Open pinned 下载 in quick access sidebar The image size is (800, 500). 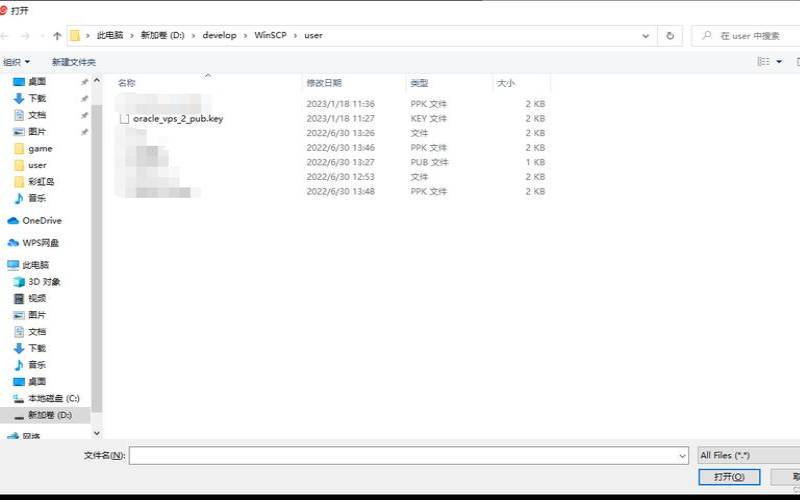37,98
